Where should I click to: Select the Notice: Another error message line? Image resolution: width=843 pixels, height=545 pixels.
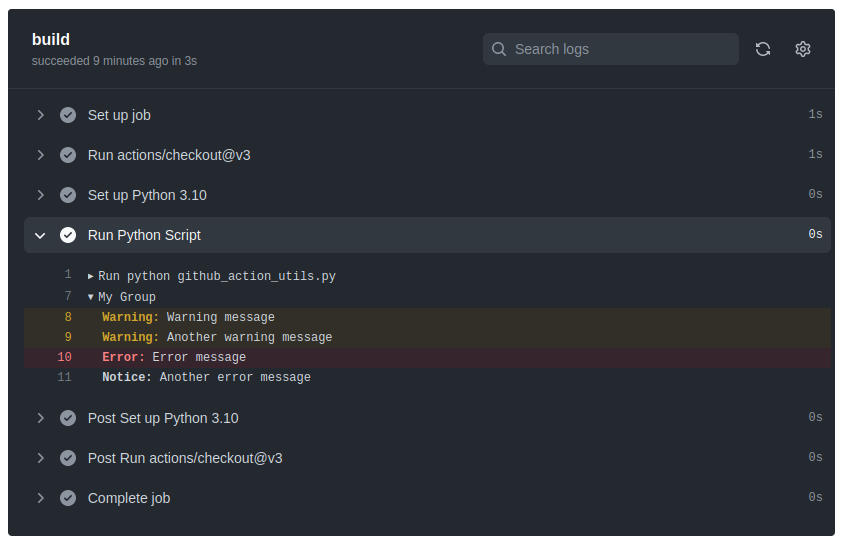point(206,377)
